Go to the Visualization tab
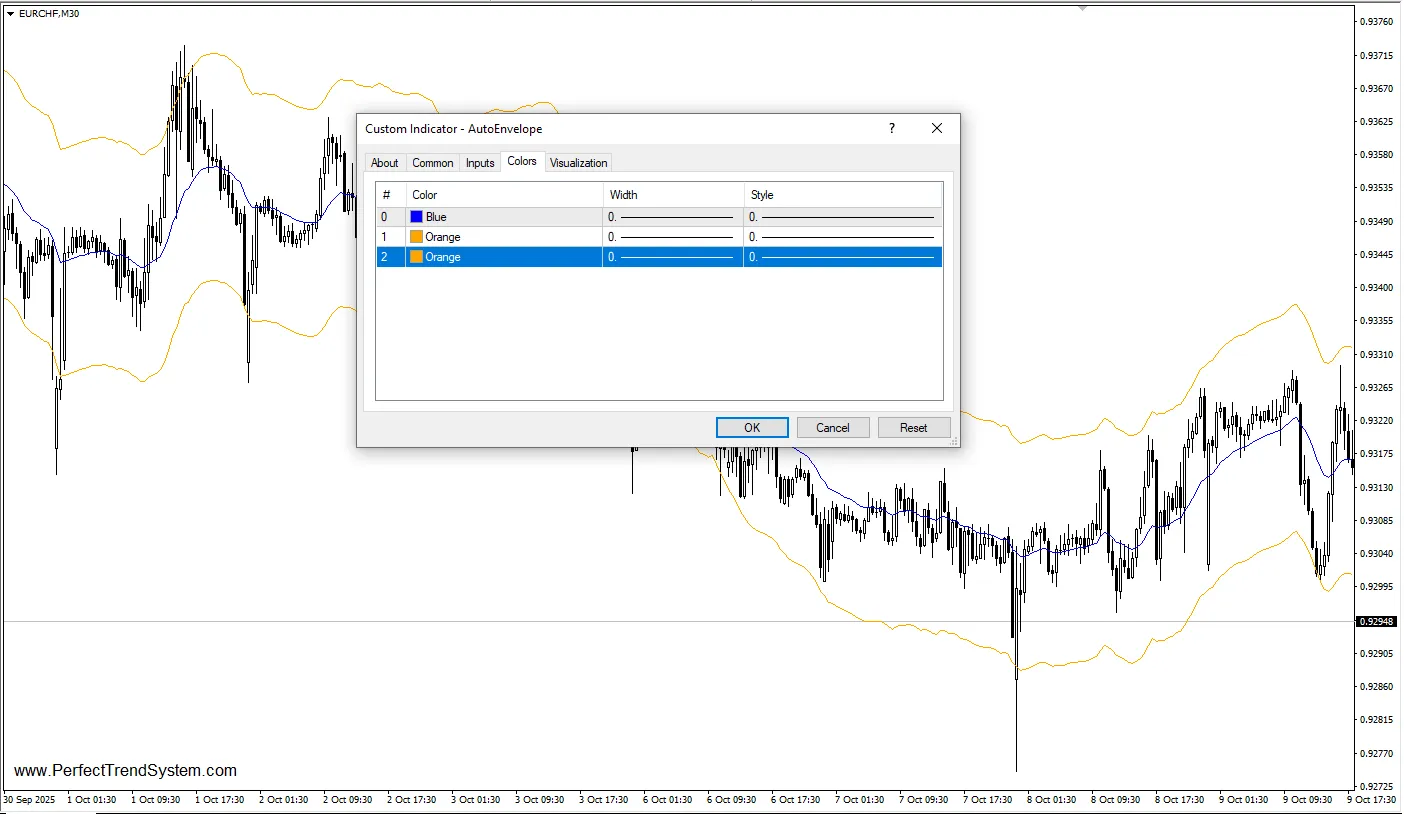Image resolution: width=1404 pixels, height=814 pixels. pyautogui.click(x=578, y=163)
